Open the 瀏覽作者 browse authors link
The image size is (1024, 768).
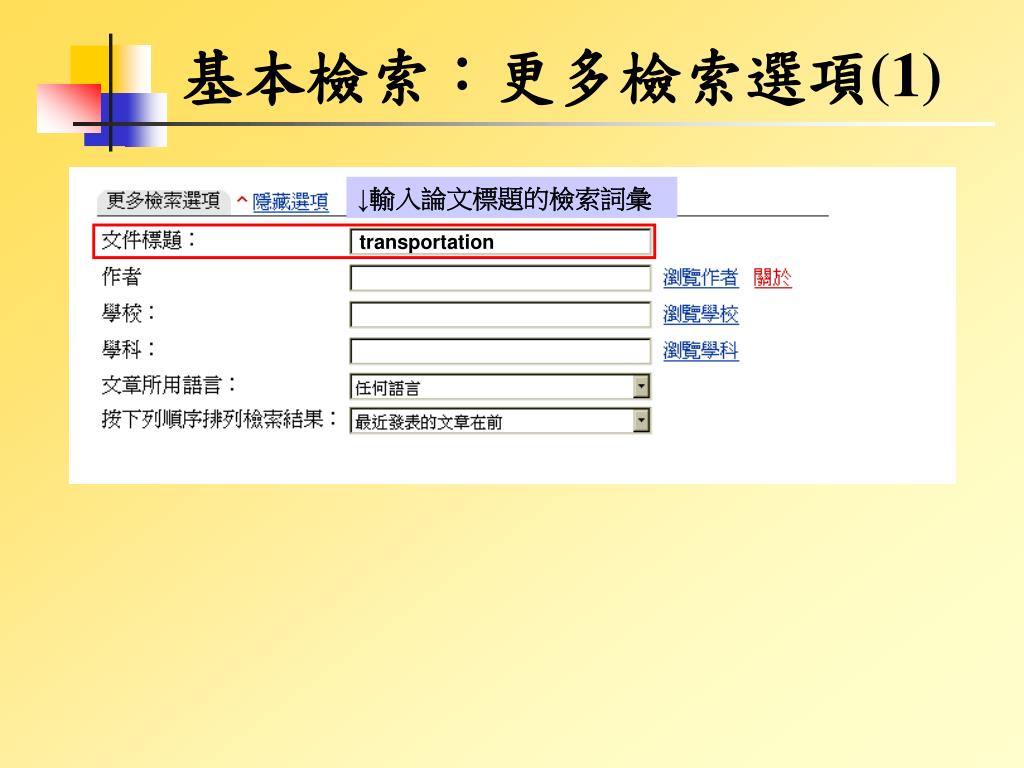701,278
